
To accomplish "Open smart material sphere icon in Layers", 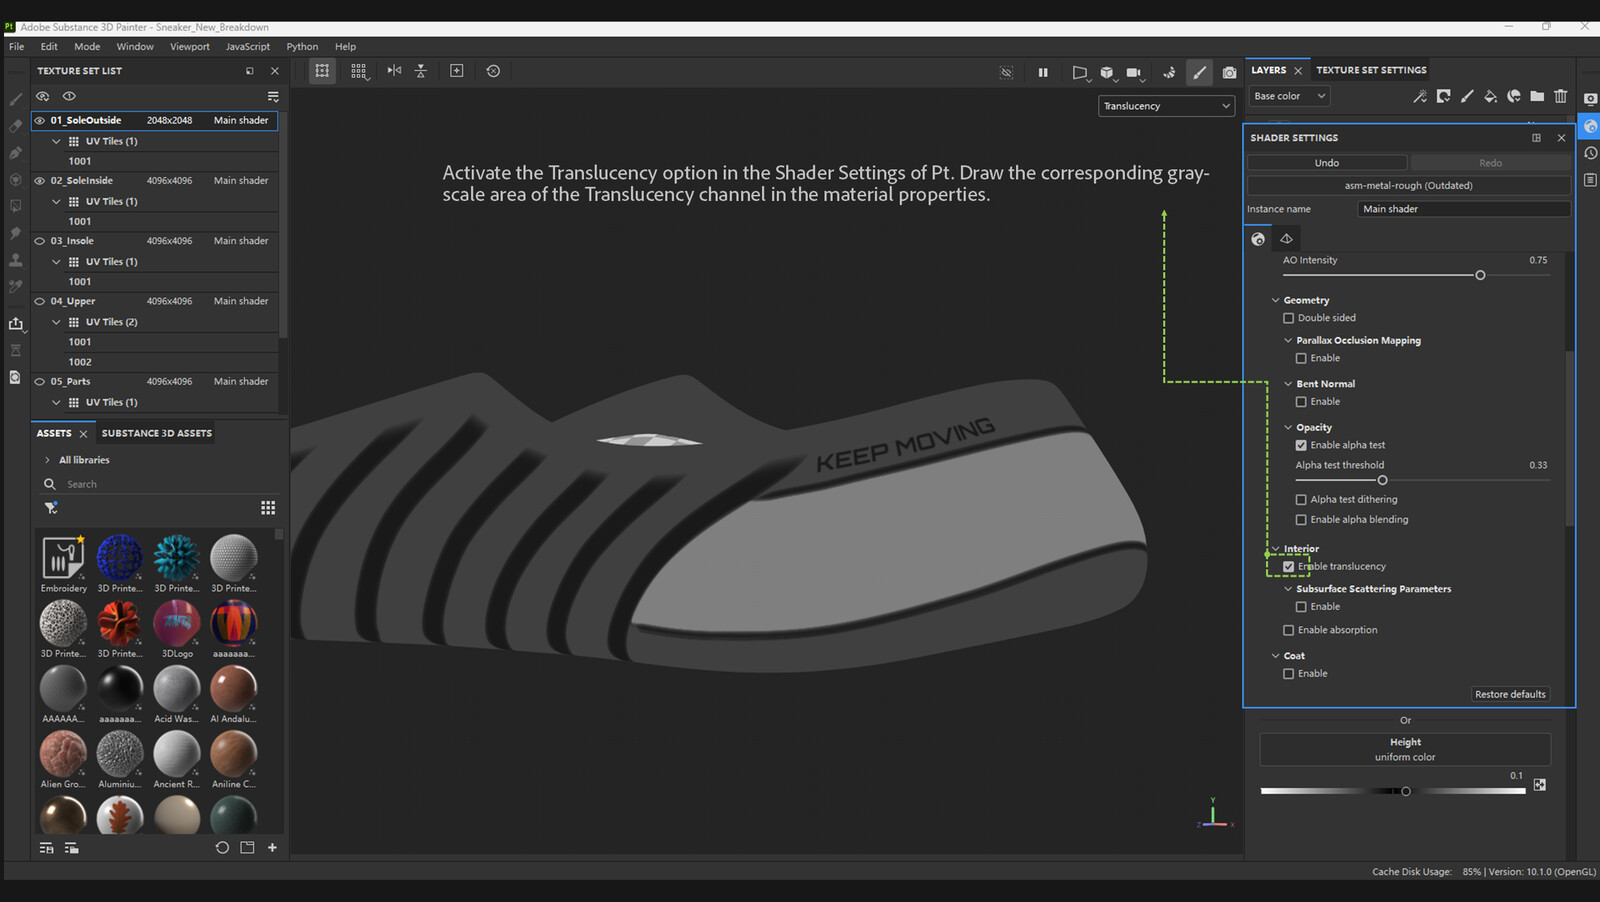I will click(x=1514, y=96).
